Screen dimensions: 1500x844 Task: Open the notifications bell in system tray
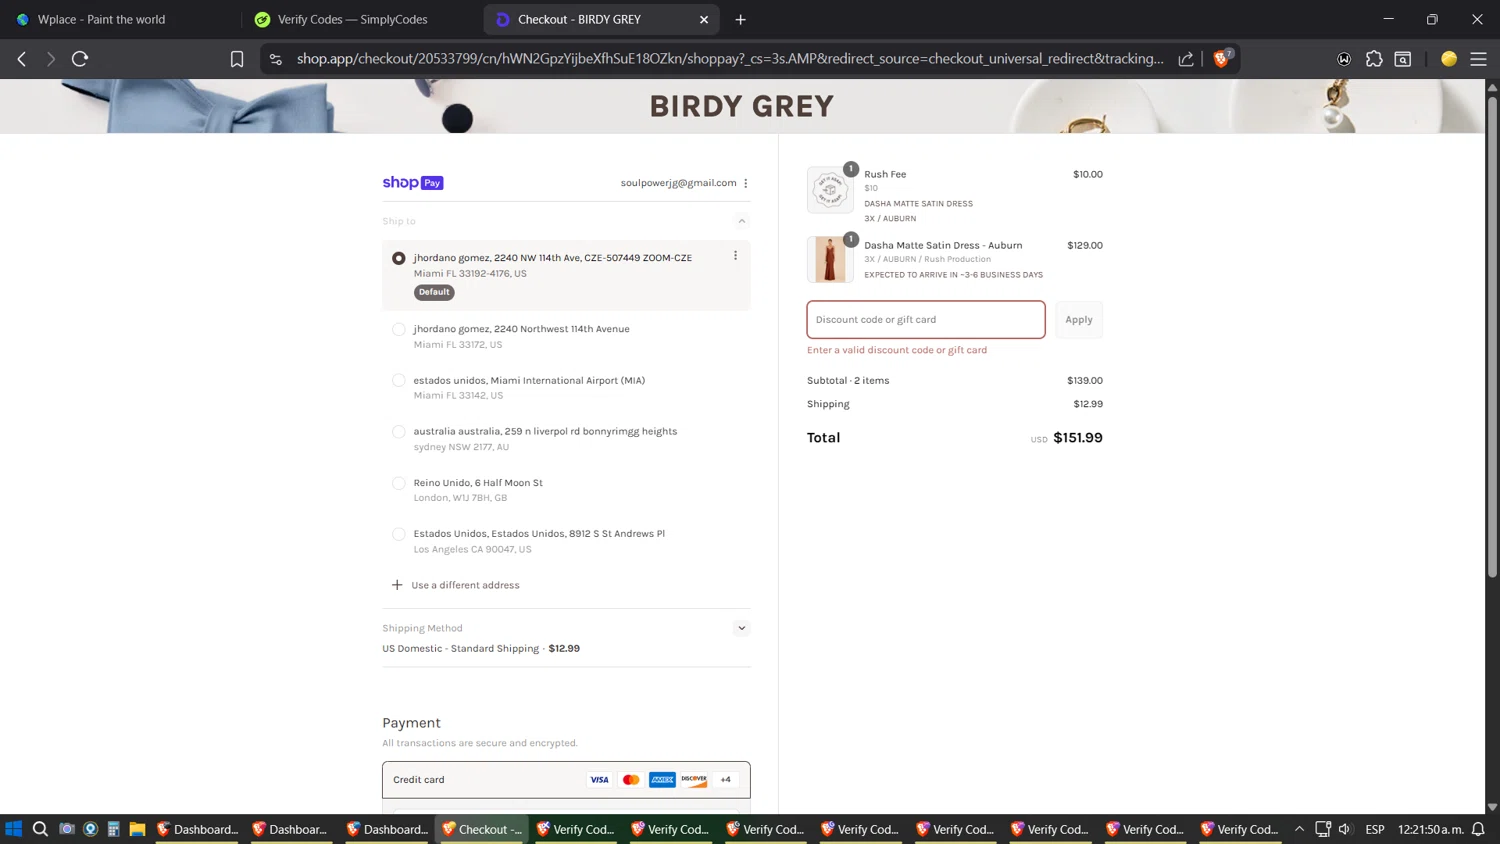[x=1478, y=829]
